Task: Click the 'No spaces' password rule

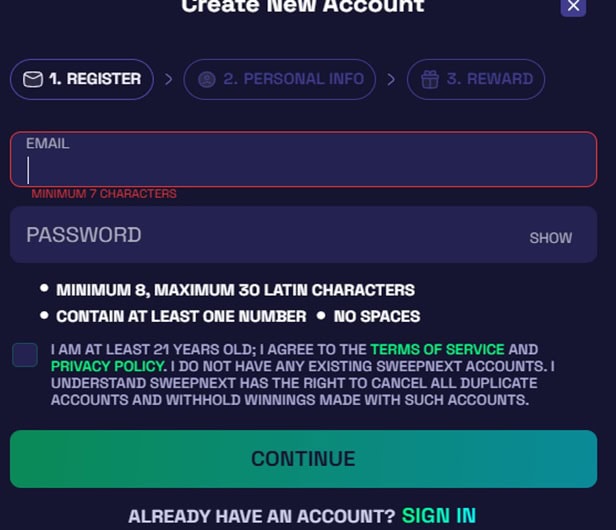Action: pyautogui.click(x=377, y=316)
